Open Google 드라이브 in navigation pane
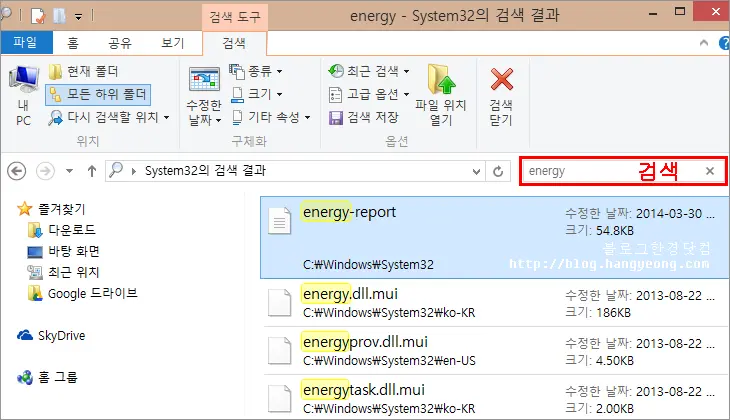 pos(83,293)
